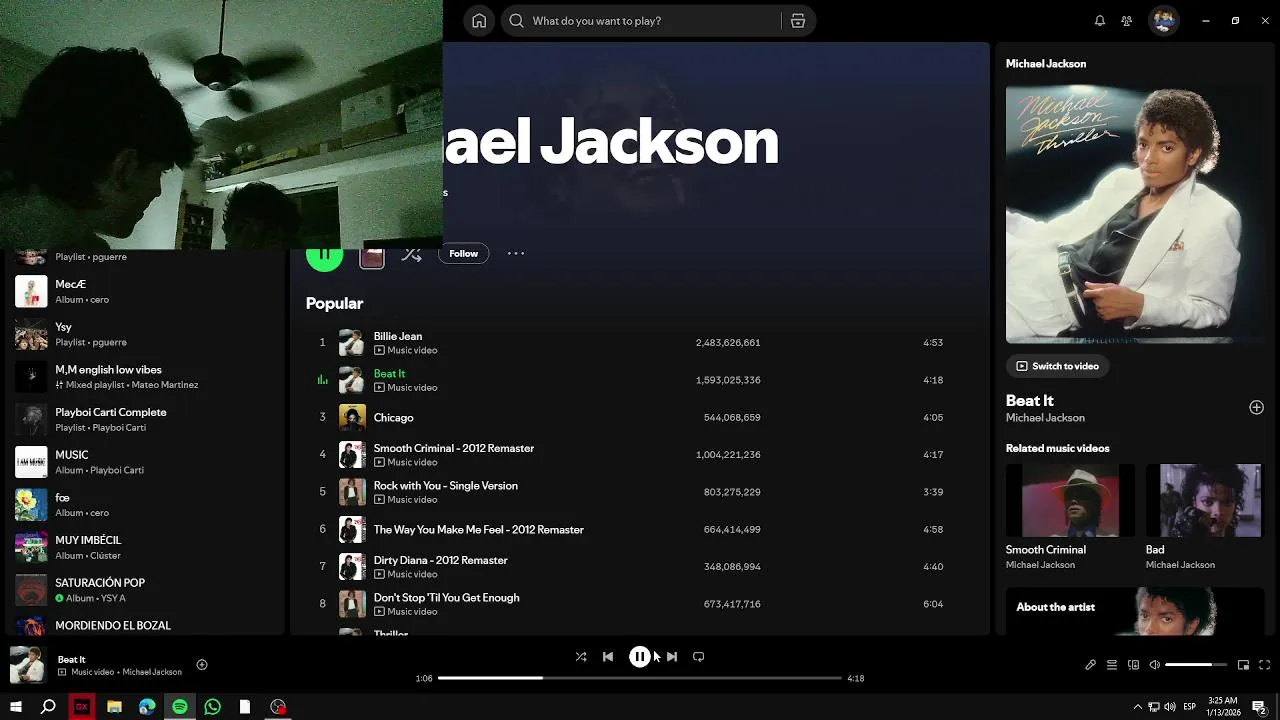Skip to next track
Screen dimensions: 1280x720
click(x=672, y=657)
